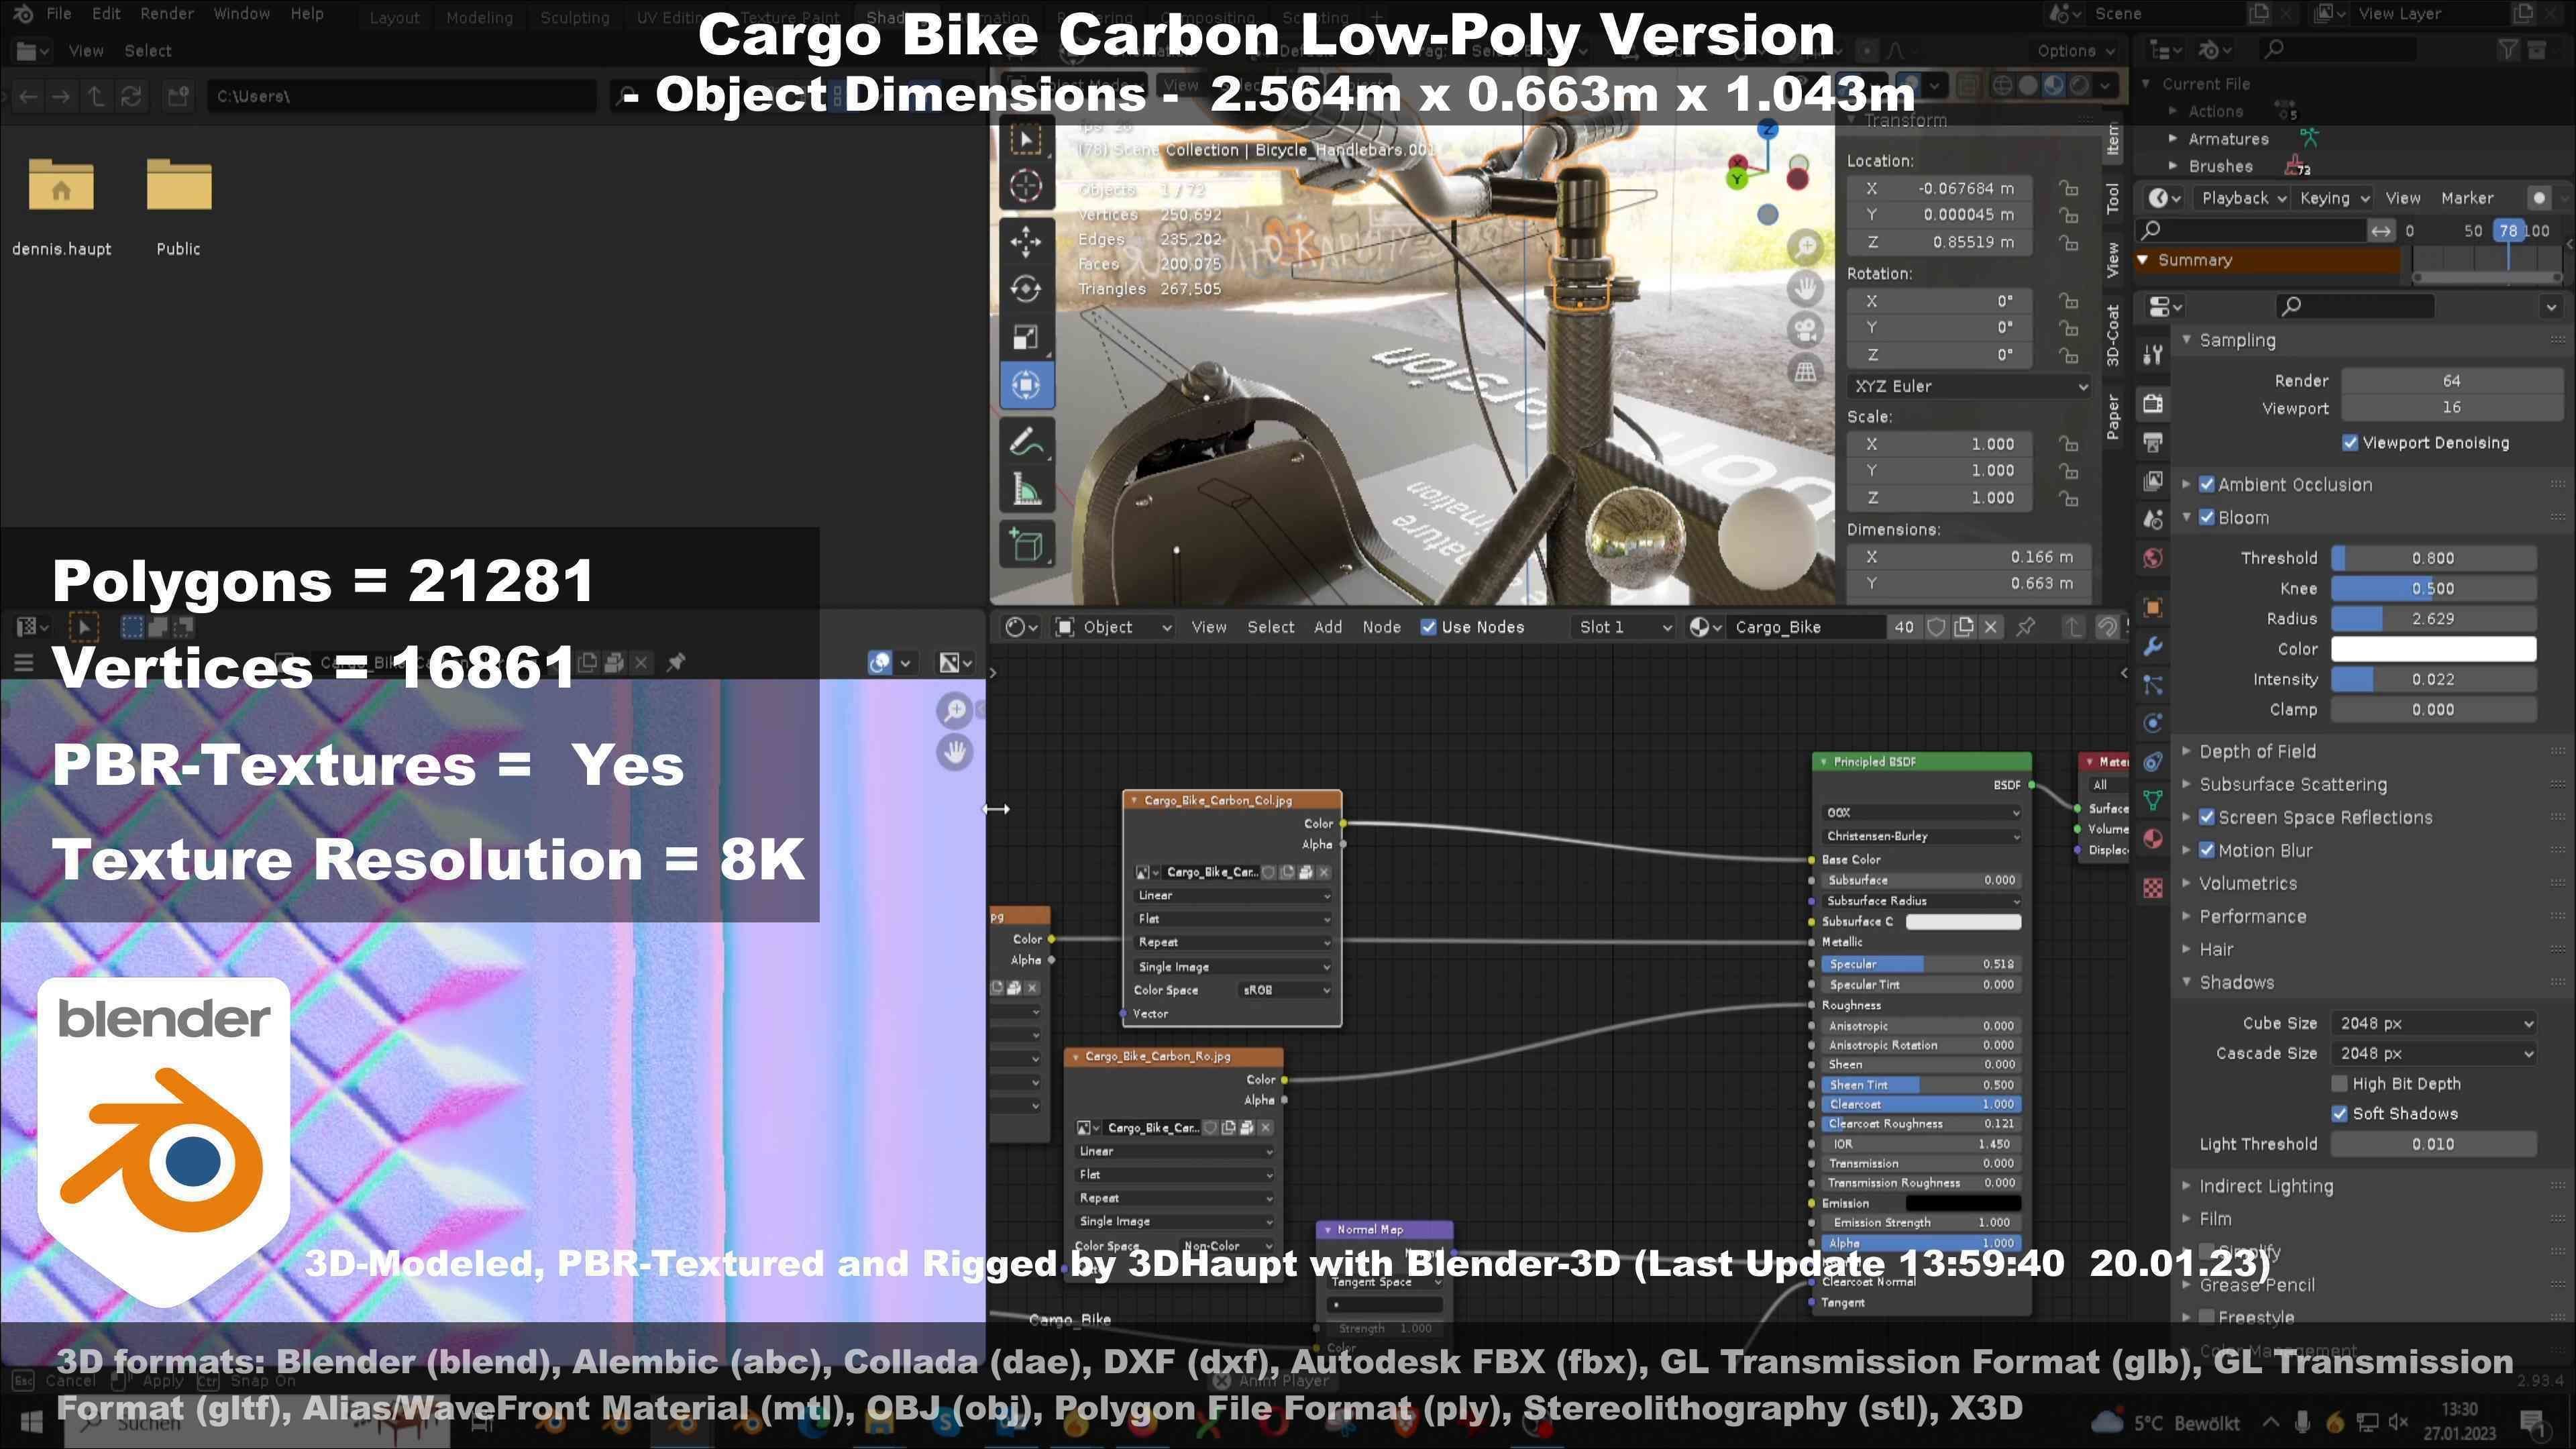Viewport: 2576px width, 1449px height.
Task: Open Object shader type dropdown
Action: pyautogui.click(x=1113, y=627)
